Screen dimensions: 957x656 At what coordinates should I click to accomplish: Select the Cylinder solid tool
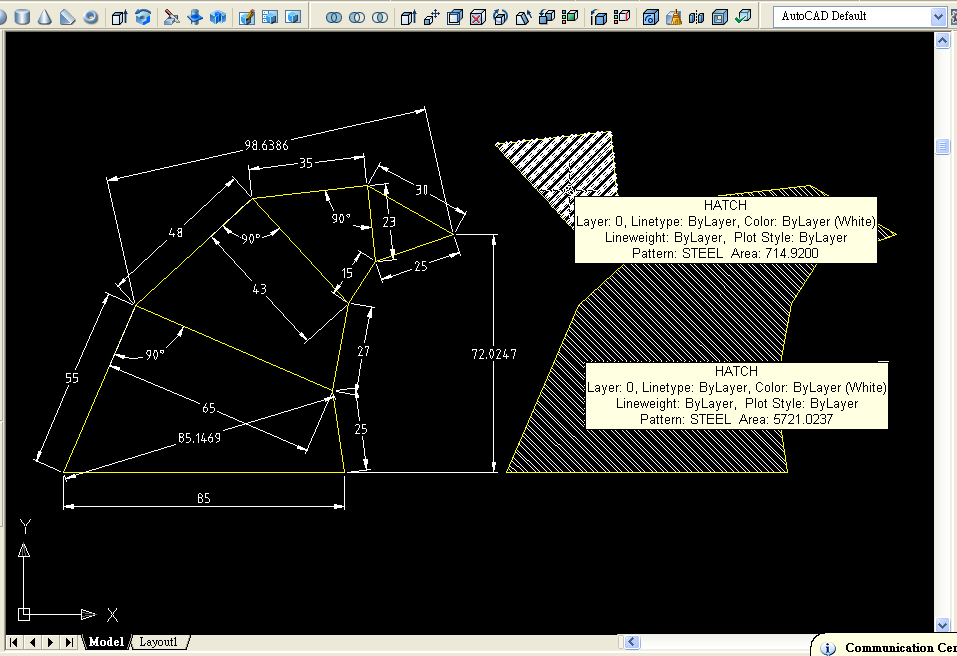(x=22, y=16)
